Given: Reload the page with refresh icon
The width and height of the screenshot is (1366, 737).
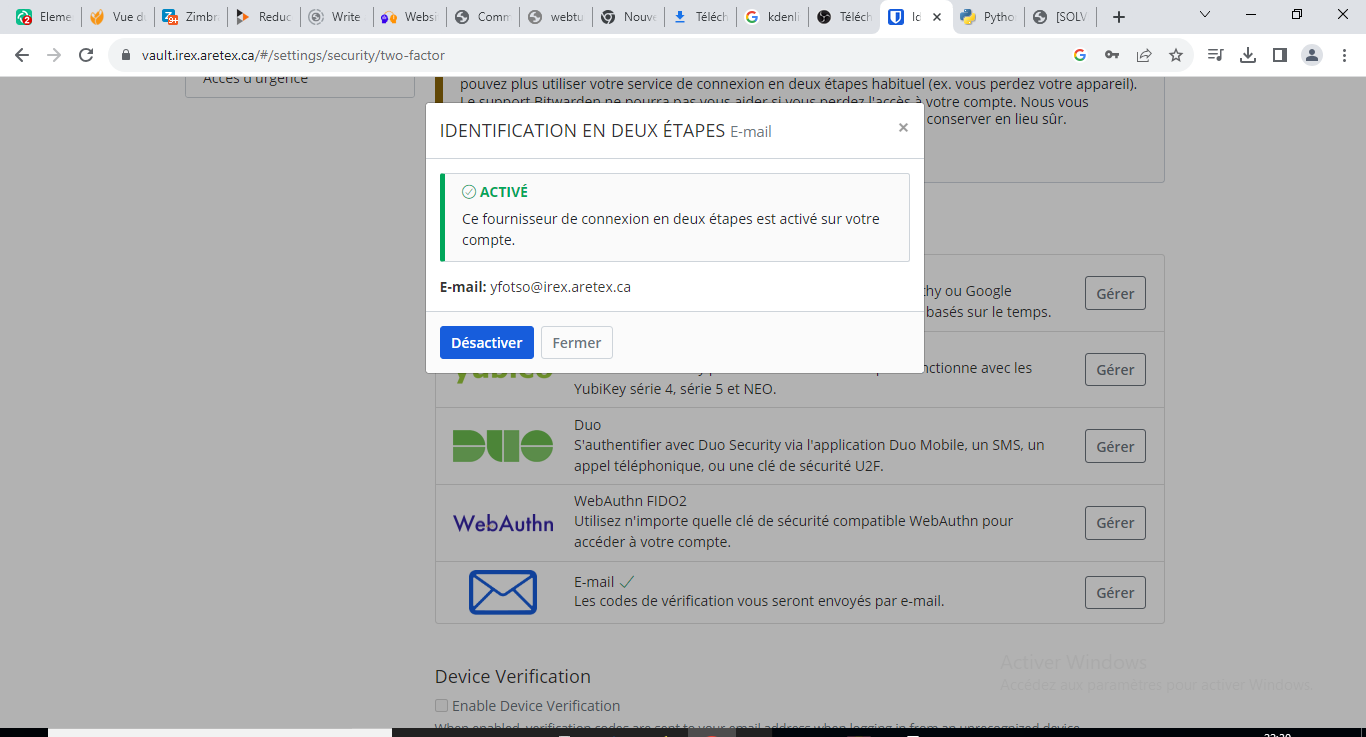Looking at the screenshot, I should pos(86,55).
